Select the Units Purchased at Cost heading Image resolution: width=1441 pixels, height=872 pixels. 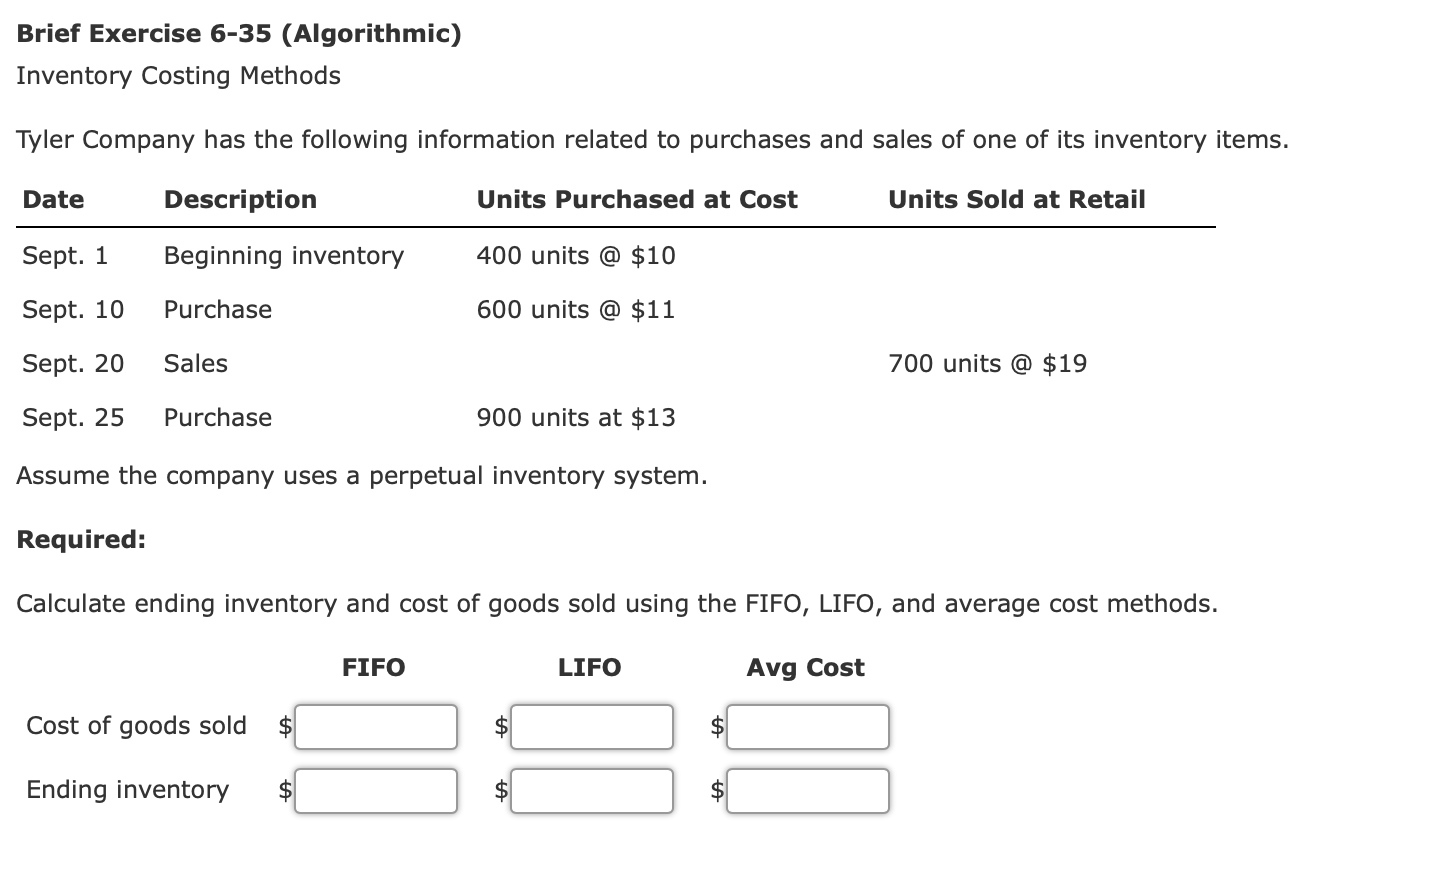[637, 199]
